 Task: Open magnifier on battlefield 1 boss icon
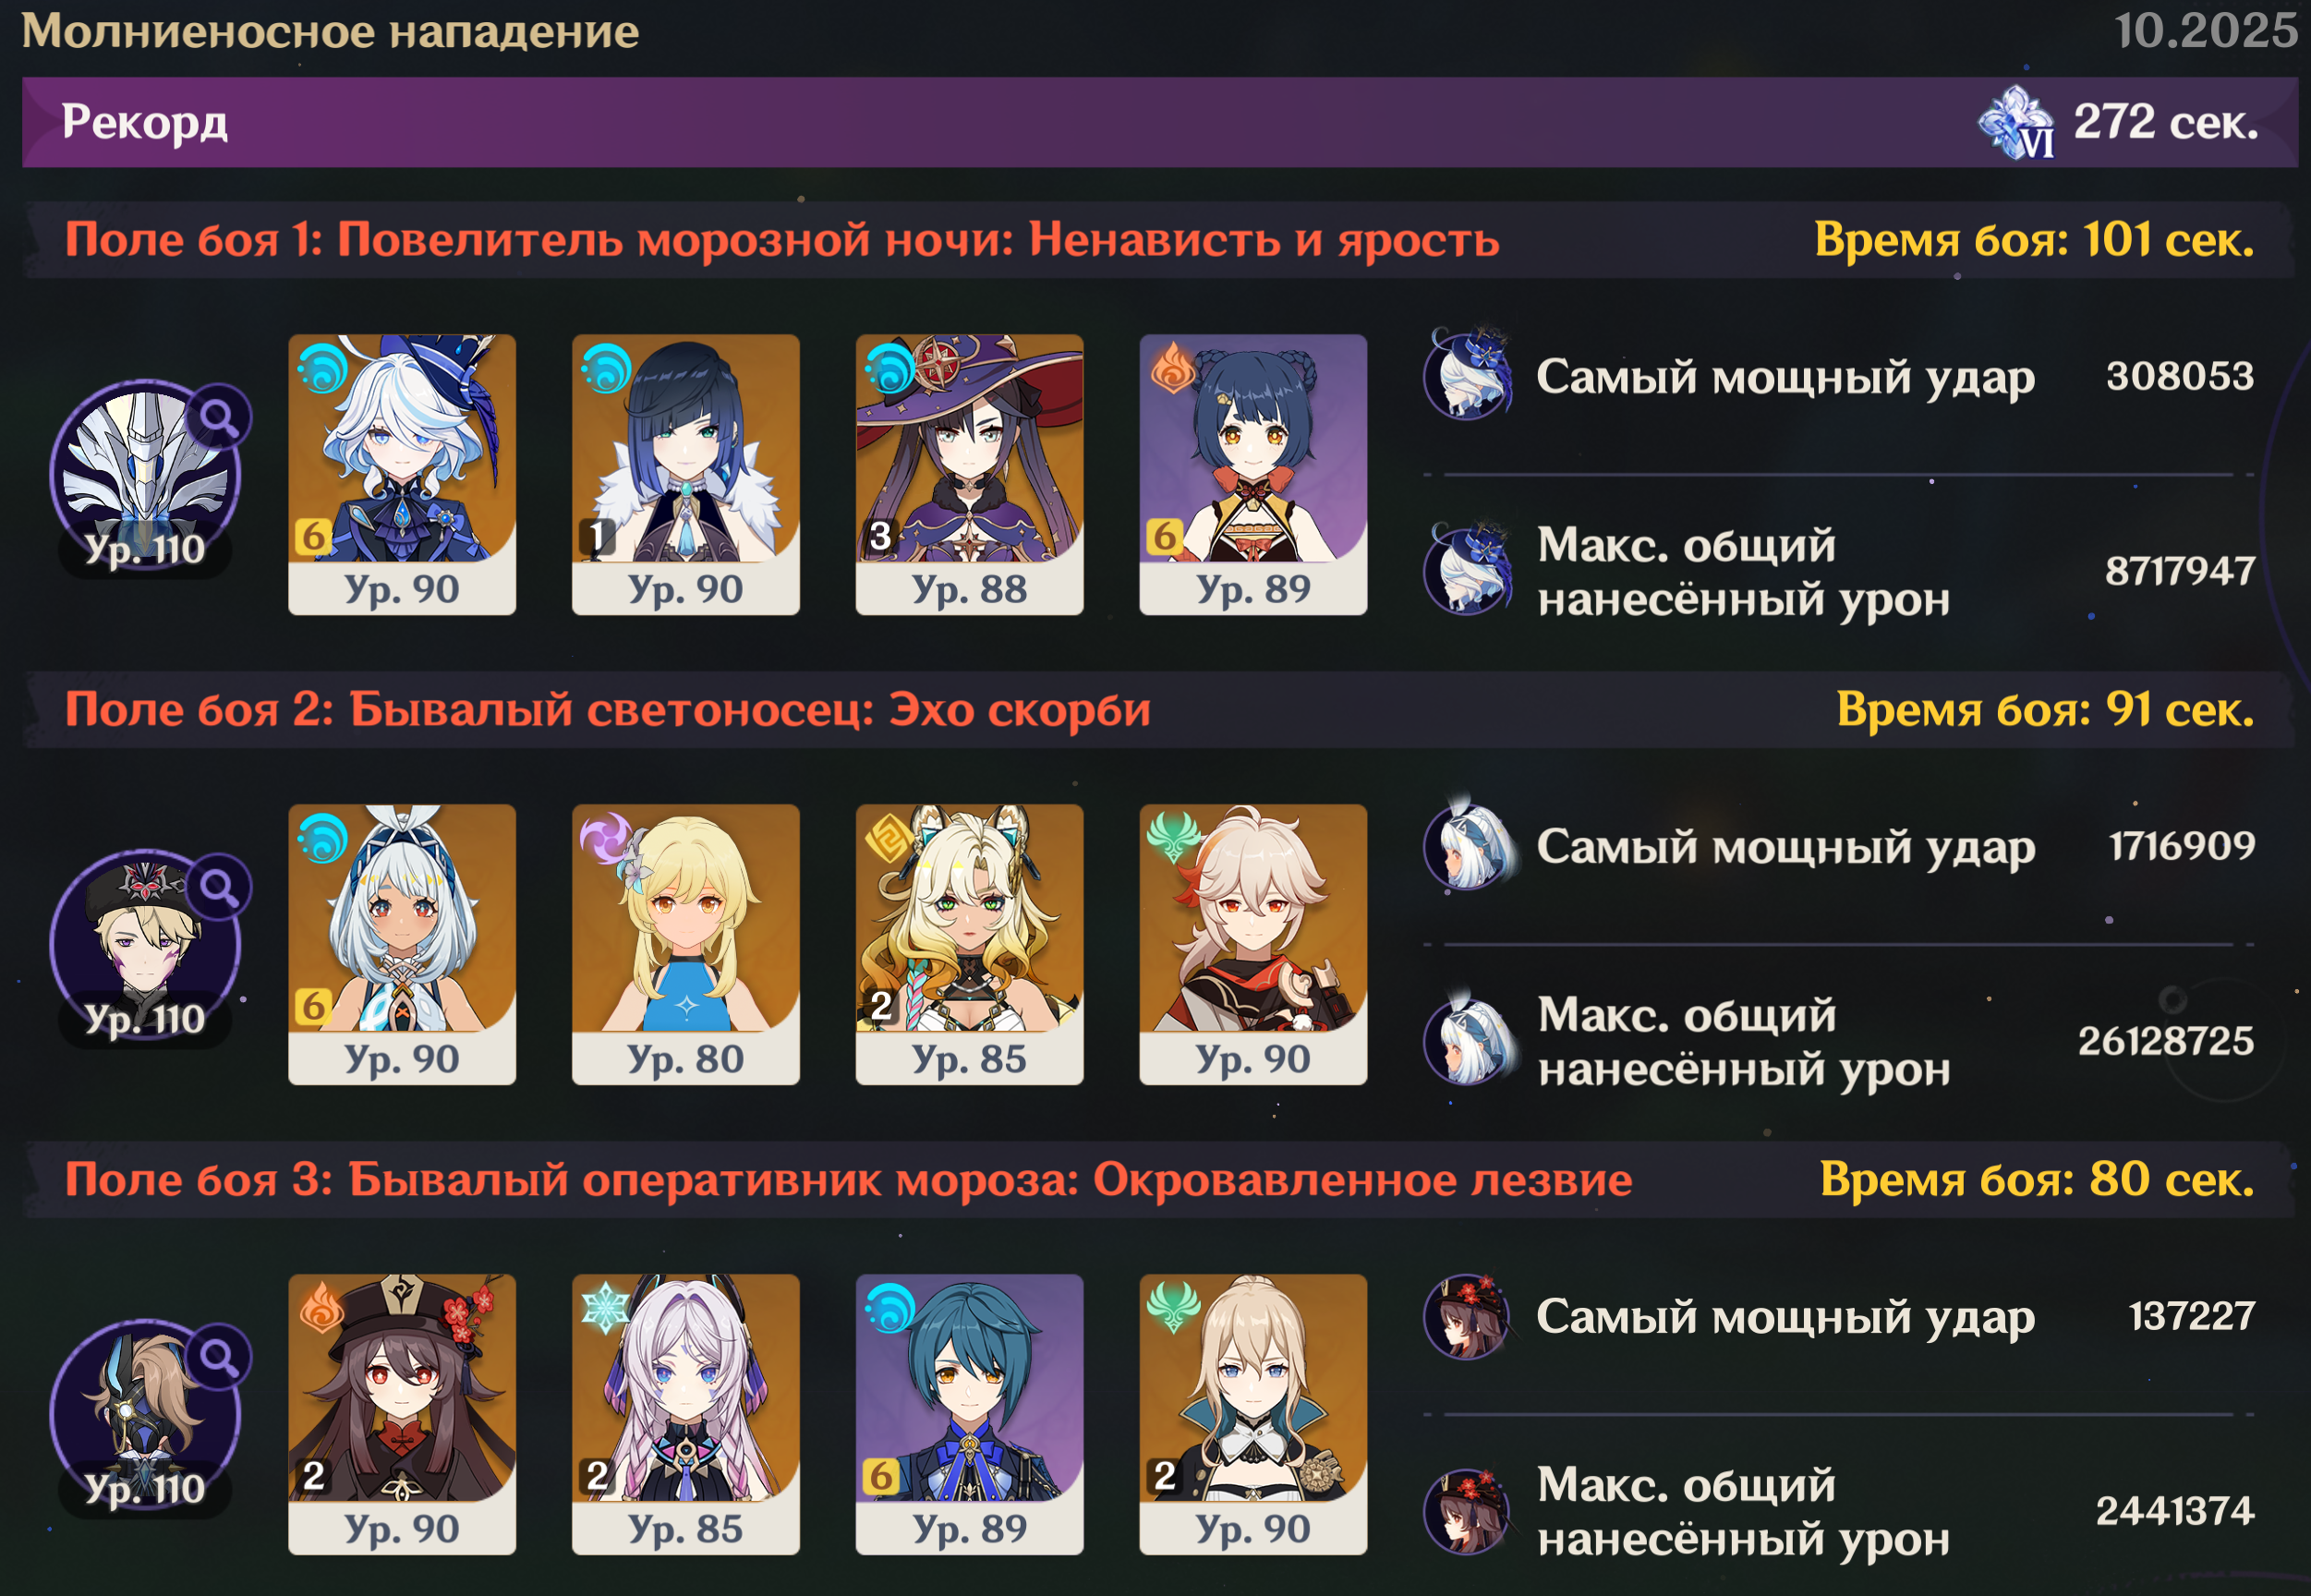[219, 416]
